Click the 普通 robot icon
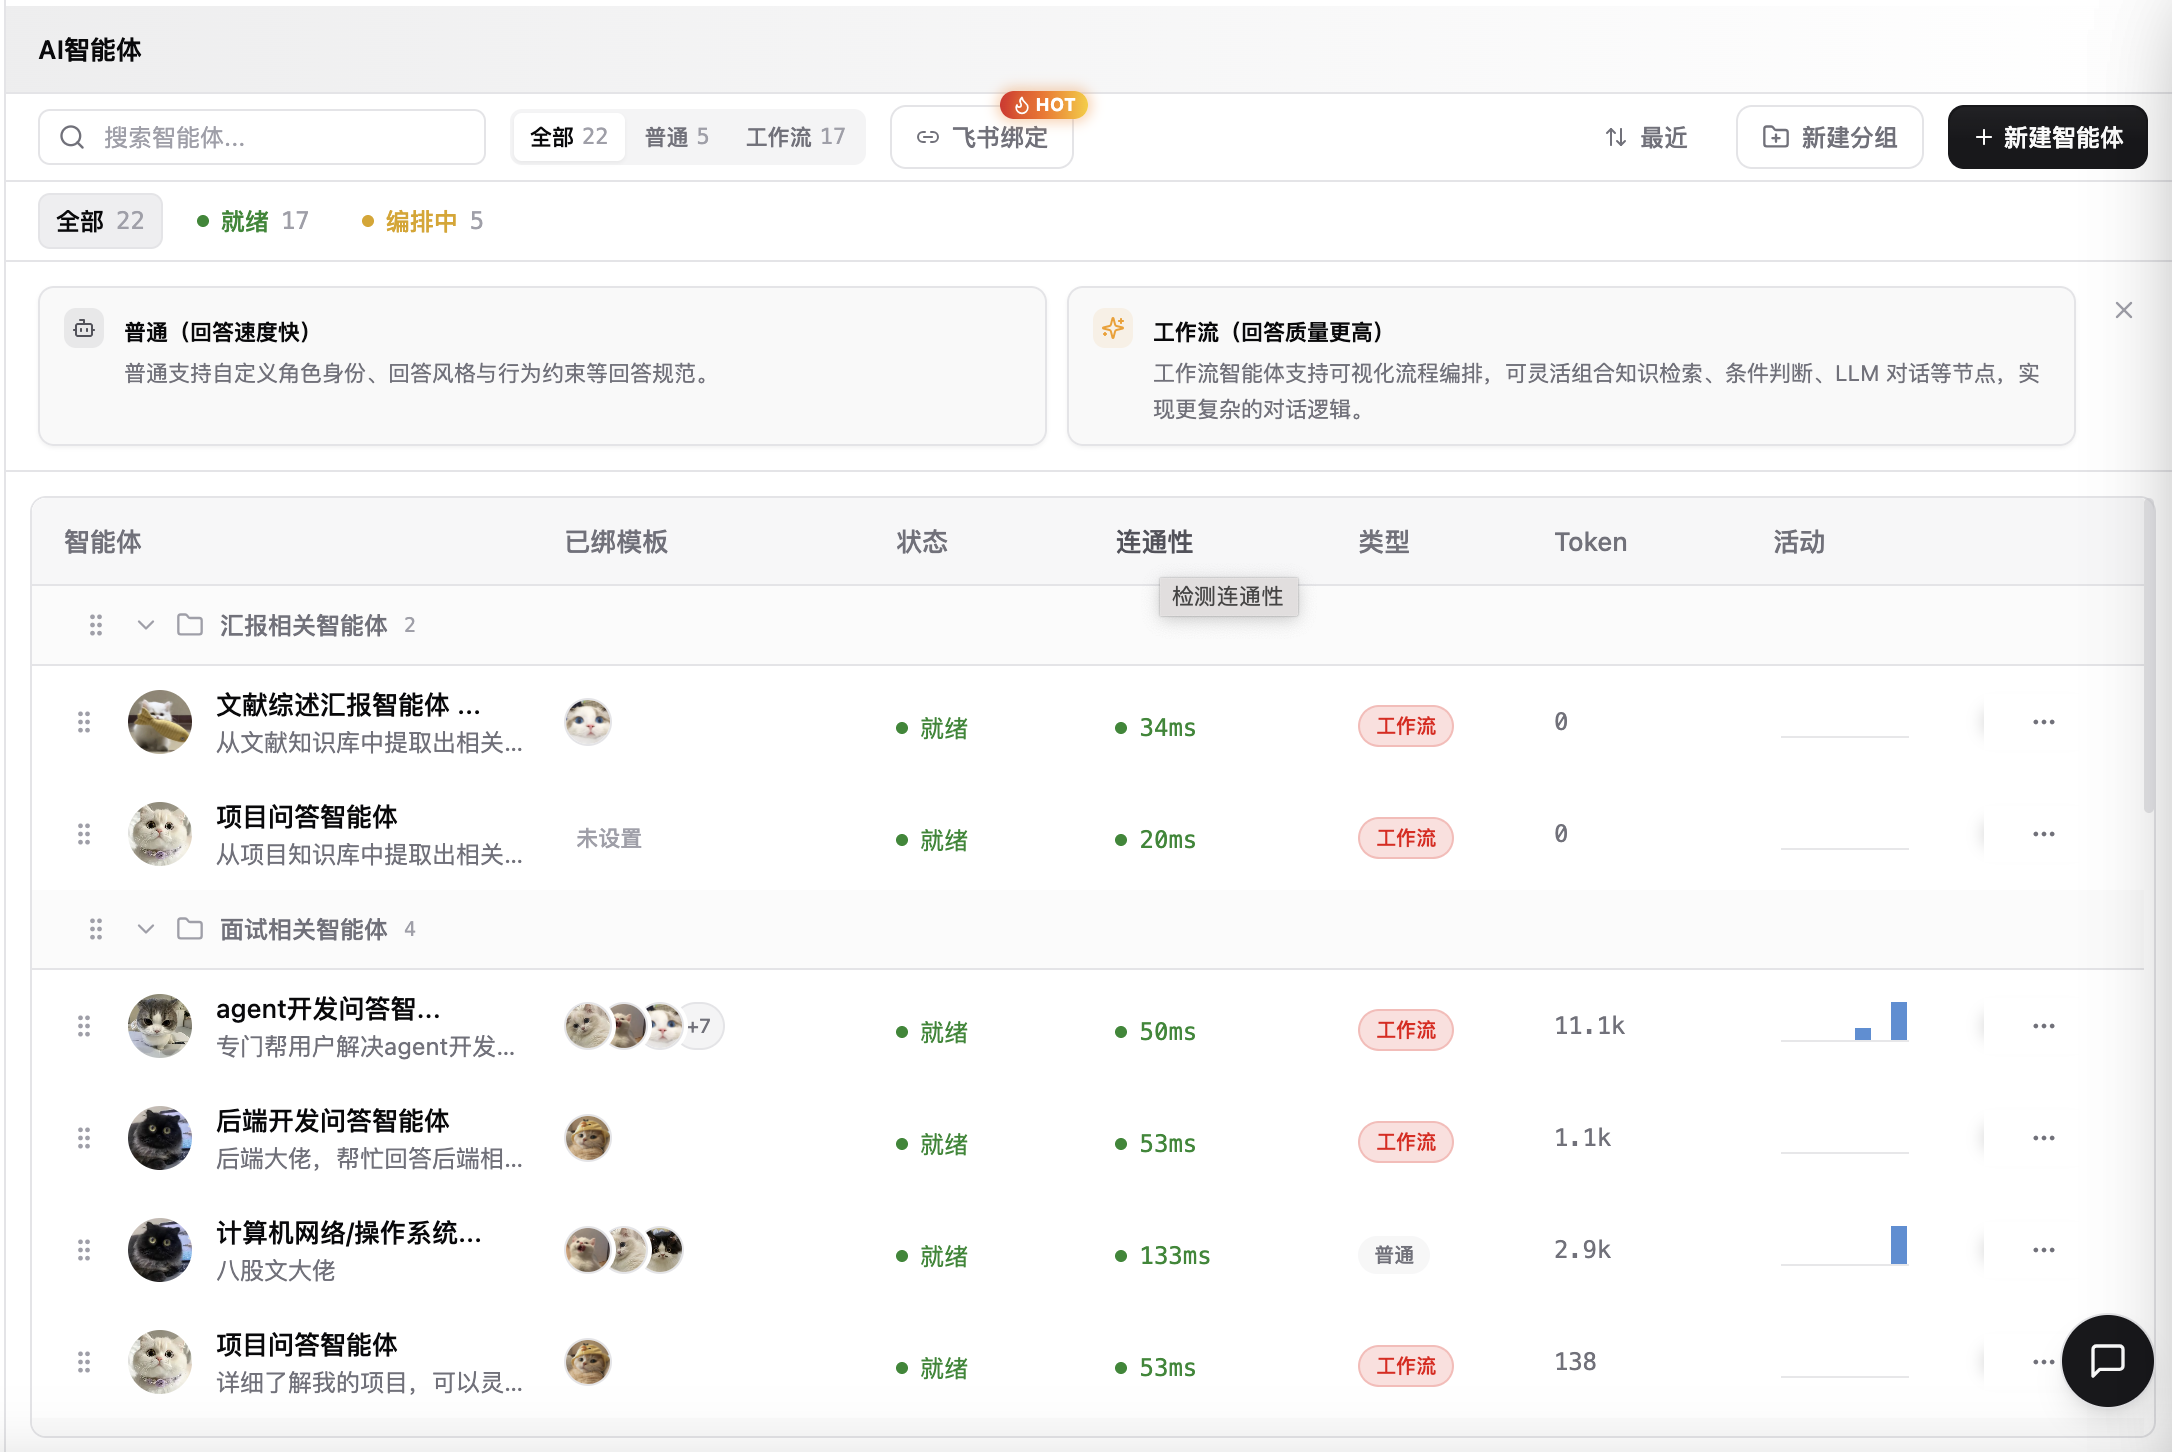2172x1452 pixels. [x=84, y=328]
